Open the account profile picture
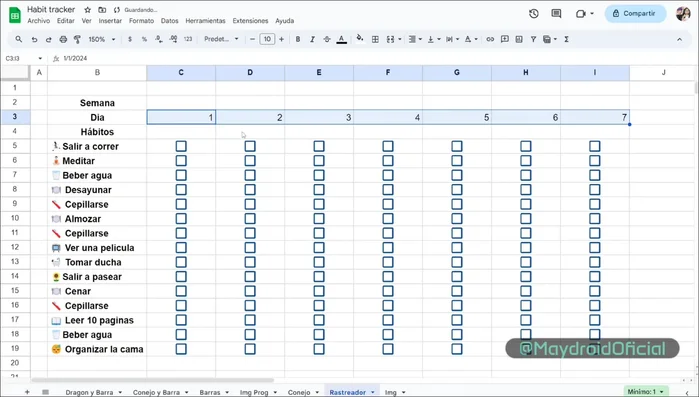Screen dimensions: 699x397 [683, 13]
